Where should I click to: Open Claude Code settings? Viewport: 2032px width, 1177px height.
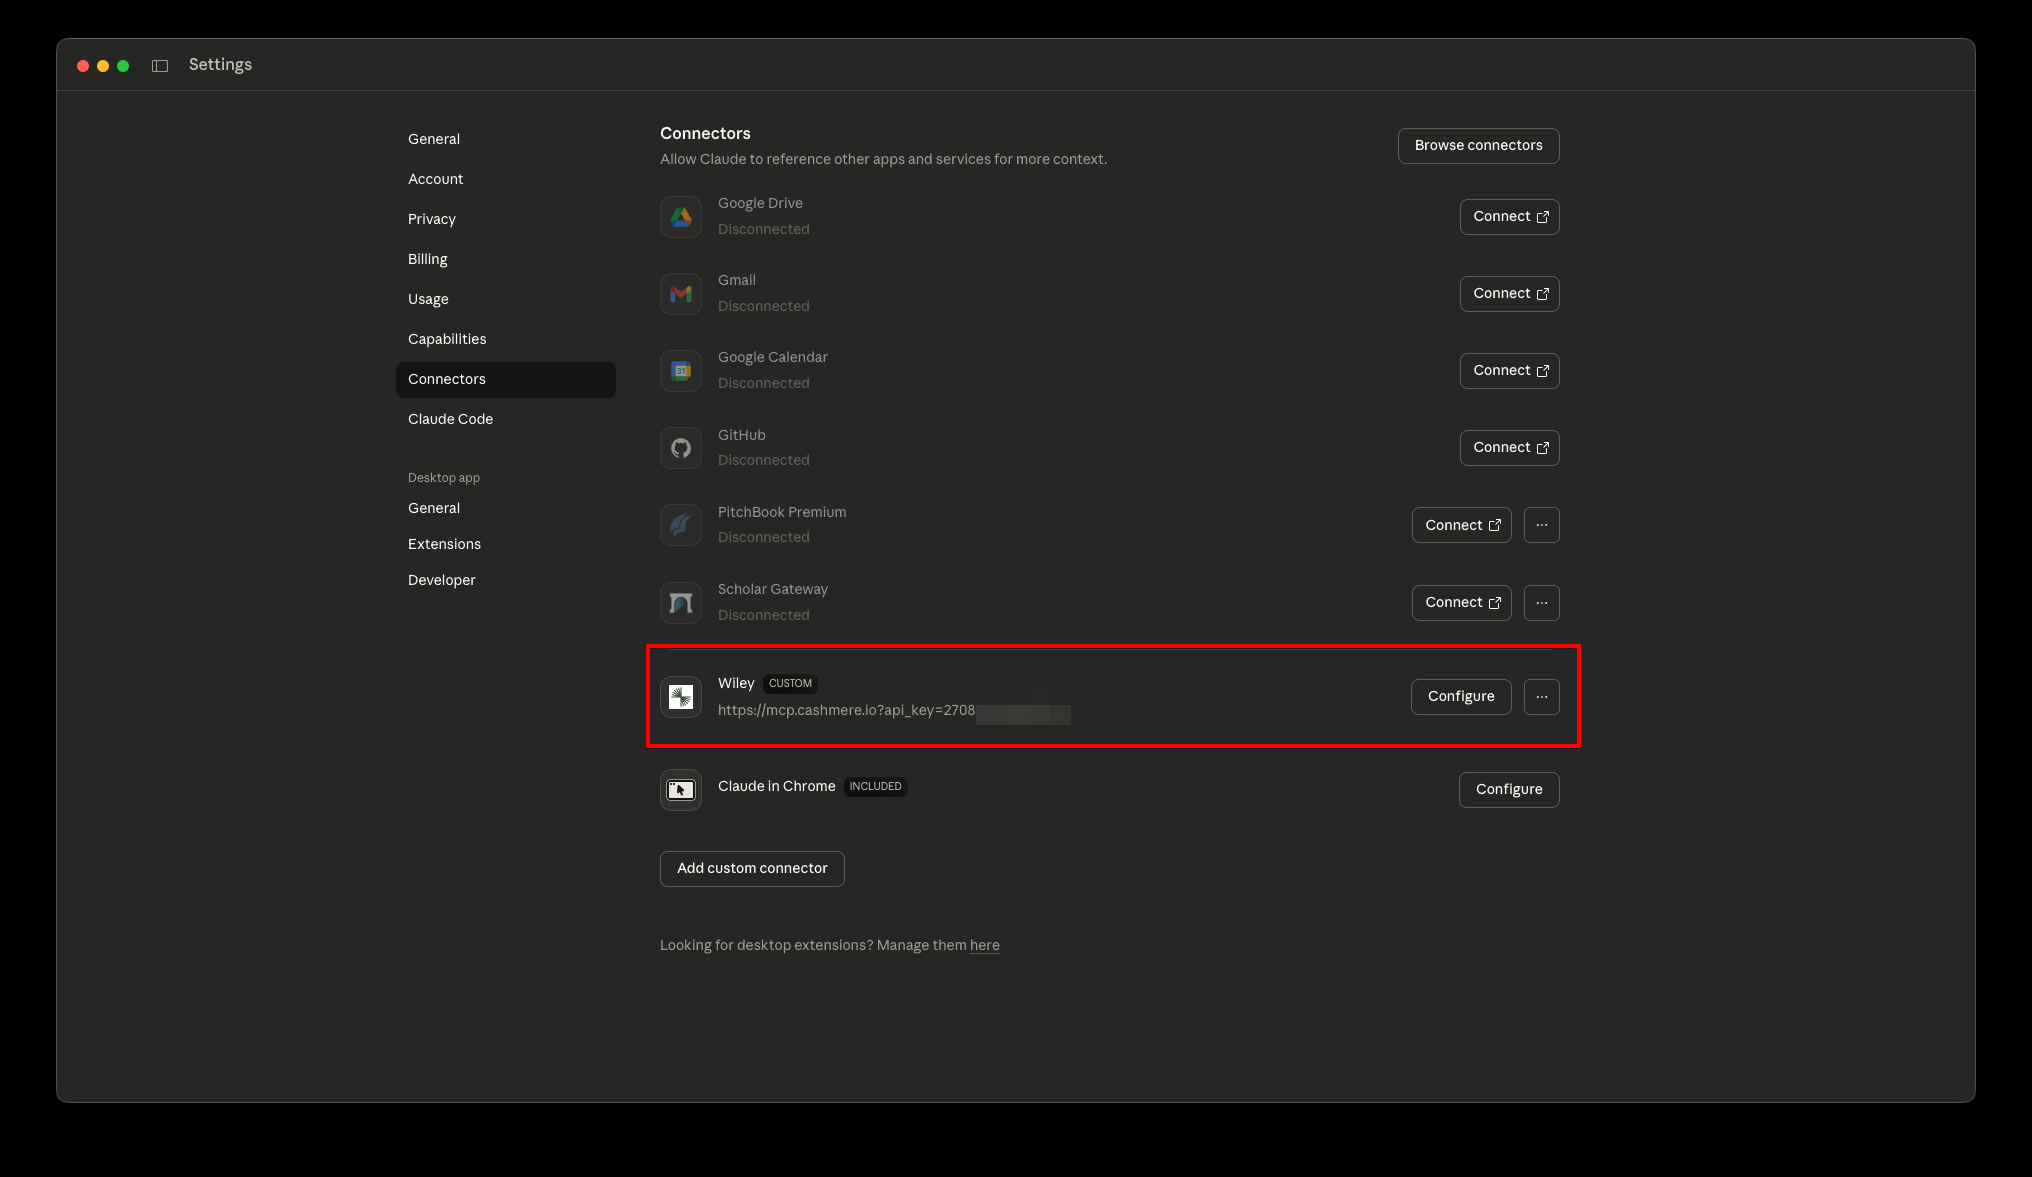pyautogui.click(x=506, y=420)
